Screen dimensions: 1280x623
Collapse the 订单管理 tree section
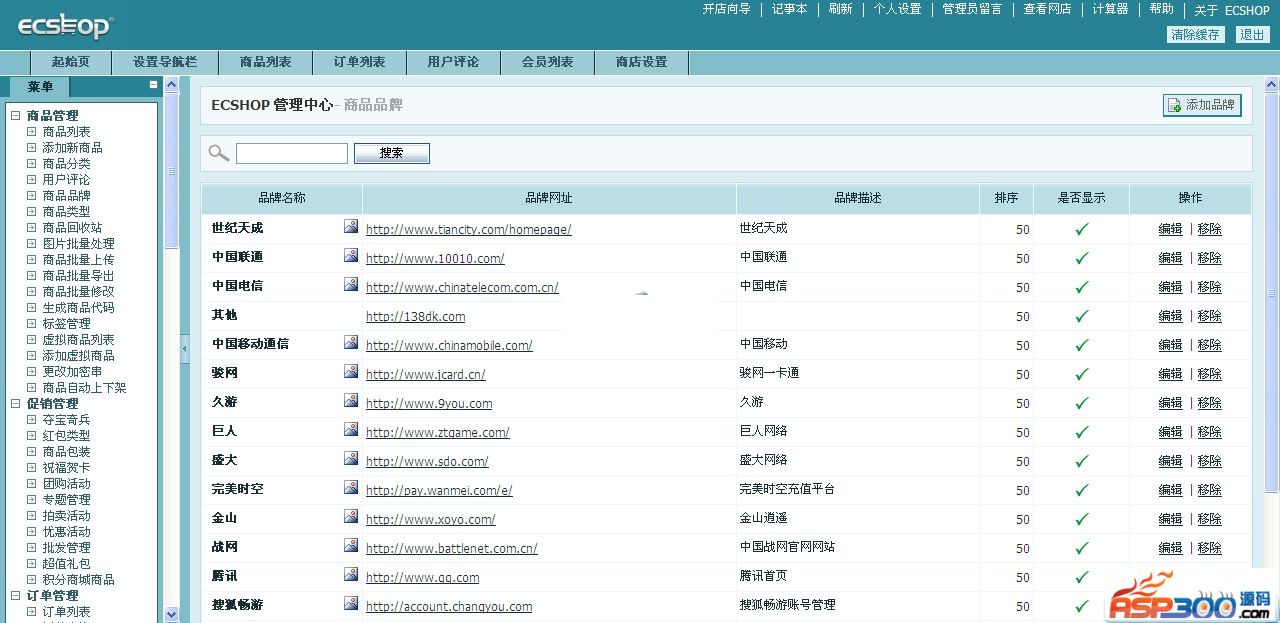(x=16, y=596)
